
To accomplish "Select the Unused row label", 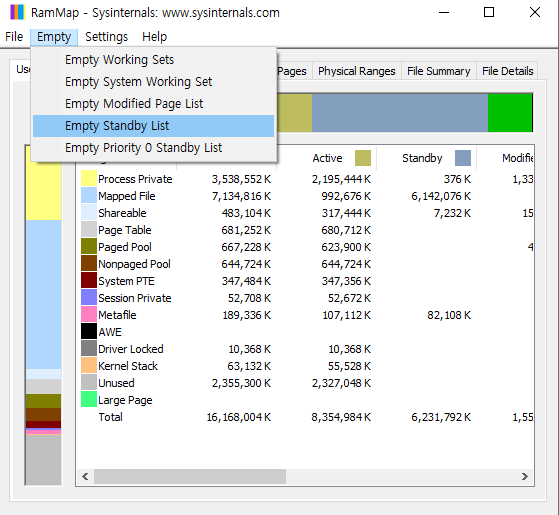I will (x=117, y=383).
